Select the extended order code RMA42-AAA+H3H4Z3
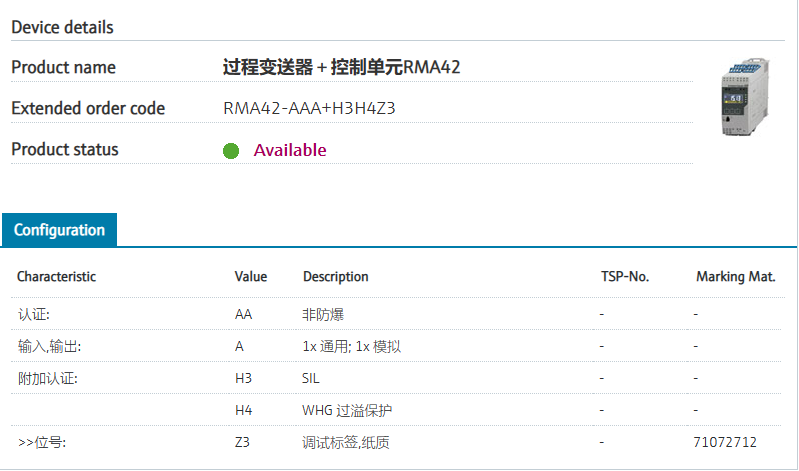Viewport: 799px width, 471px height. pos(310,108)
